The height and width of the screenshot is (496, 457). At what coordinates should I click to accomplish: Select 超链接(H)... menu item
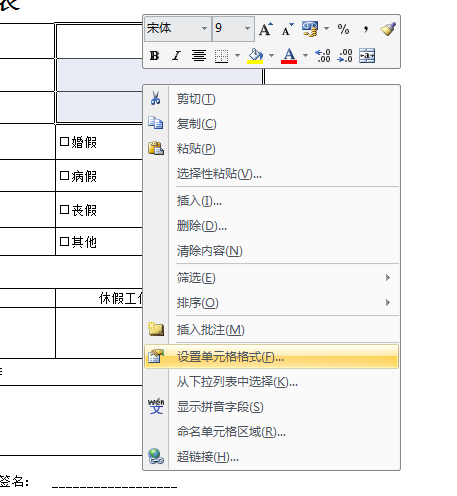coord(272,457)
